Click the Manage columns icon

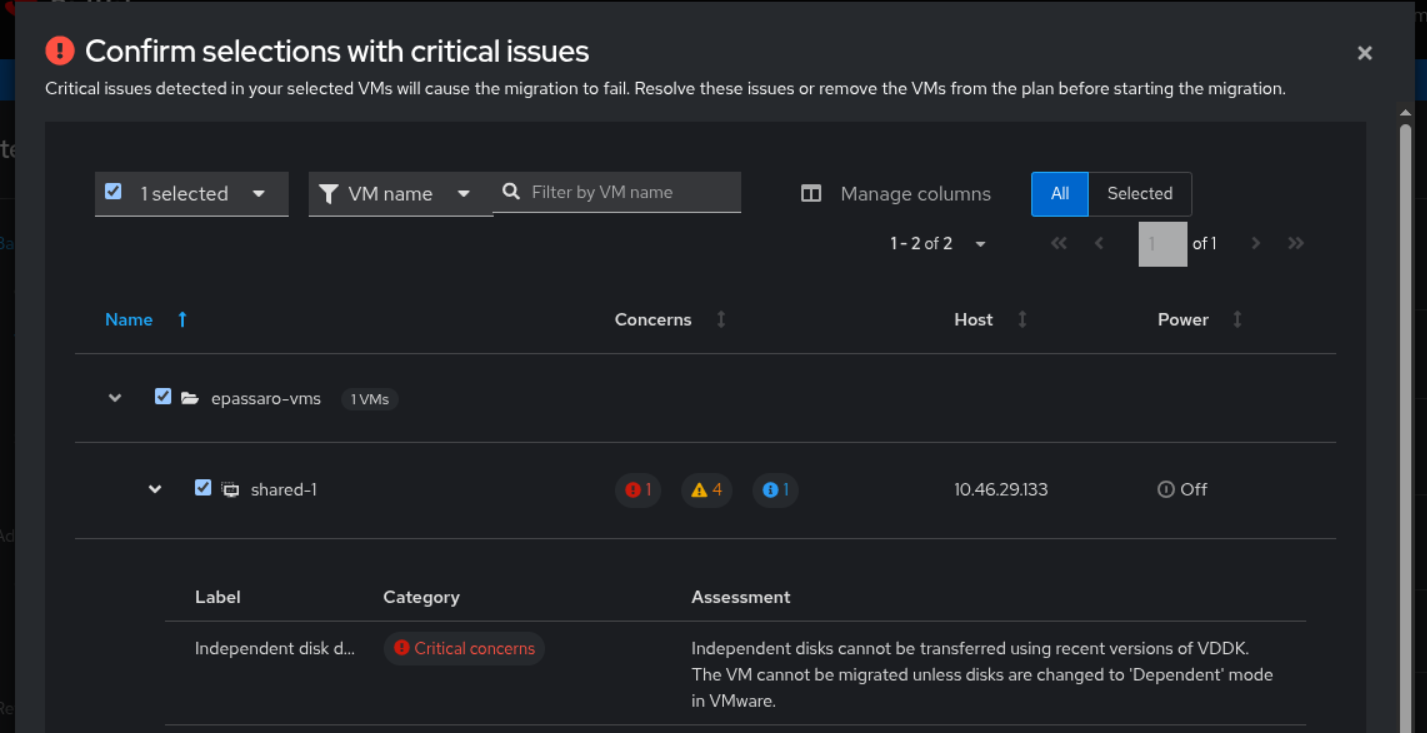[x=811, y=194]
